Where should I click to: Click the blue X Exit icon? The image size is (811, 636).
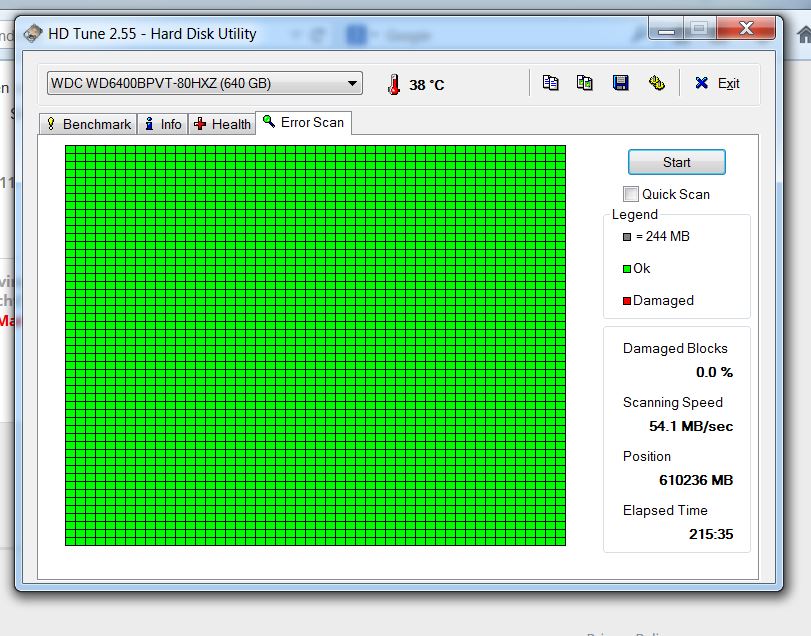(x=701, y=83)
